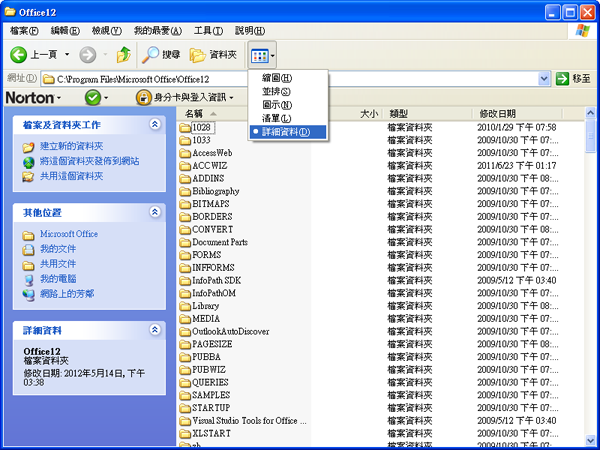Open the 檔案(F) menu

tap(24, 31)
